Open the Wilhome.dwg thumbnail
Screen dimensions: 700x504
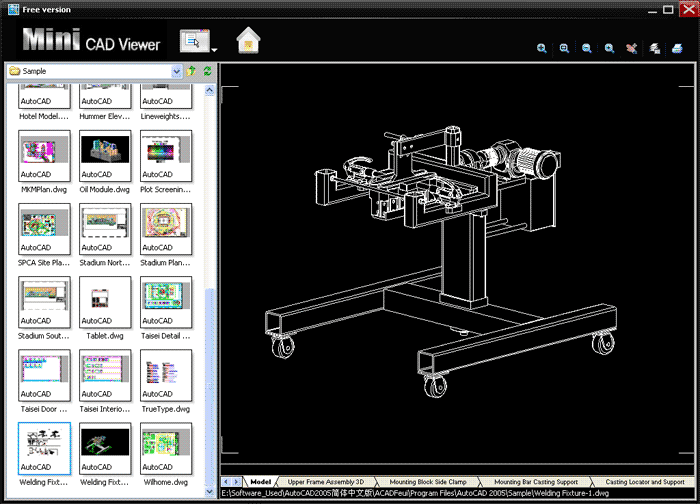pos(165,446)
